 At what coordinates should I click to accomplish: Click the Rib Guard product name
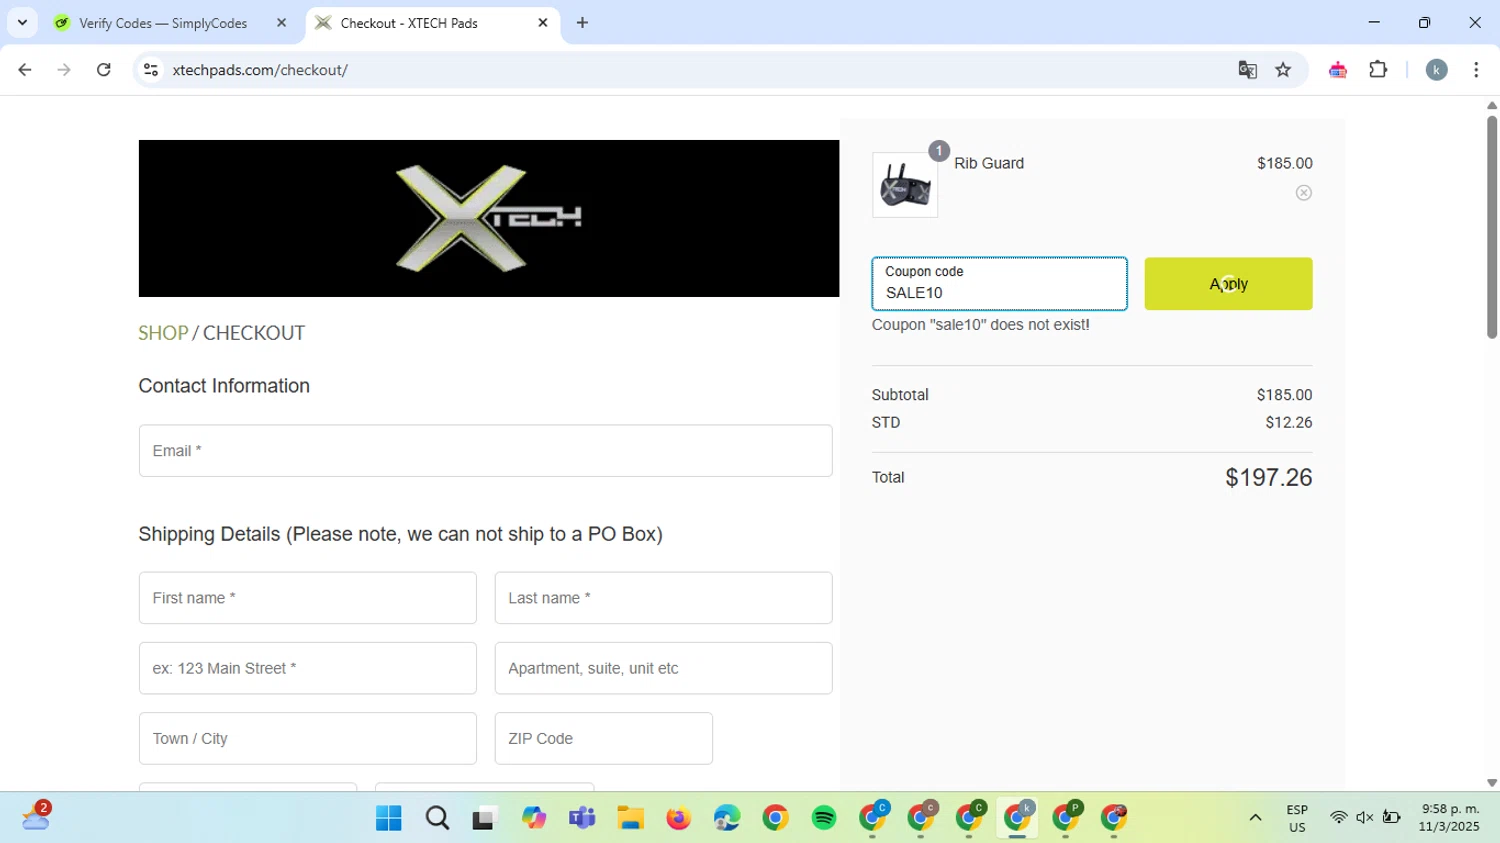click(988, 163)
